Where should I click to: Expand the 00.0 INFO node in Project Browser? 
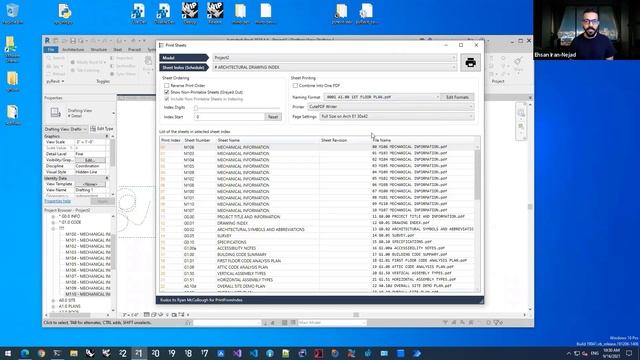53,216
